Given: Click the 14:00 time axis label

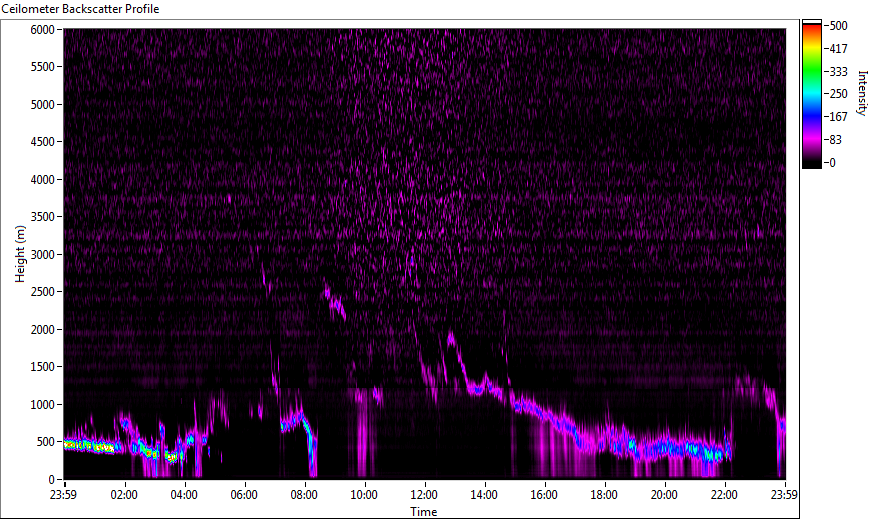Looking at the screenshot, I should click(x=484, y=495).
